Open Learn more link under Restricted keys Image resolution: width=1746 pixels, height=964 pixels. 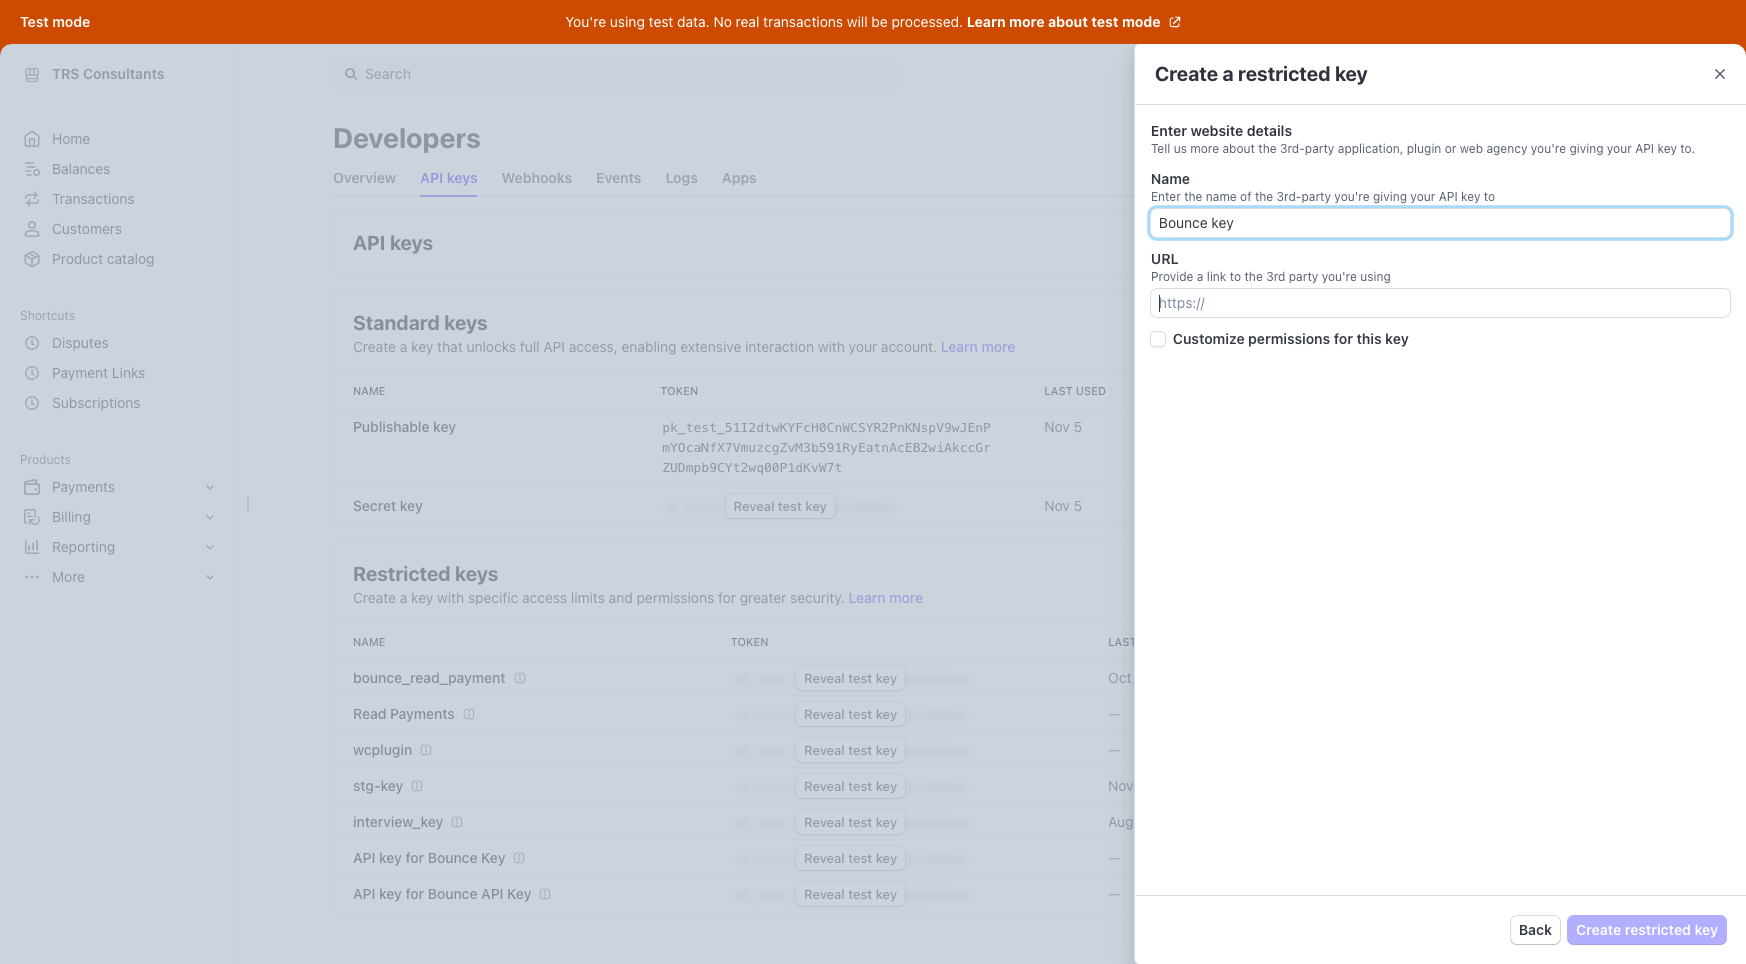click(x=885, y=598)
